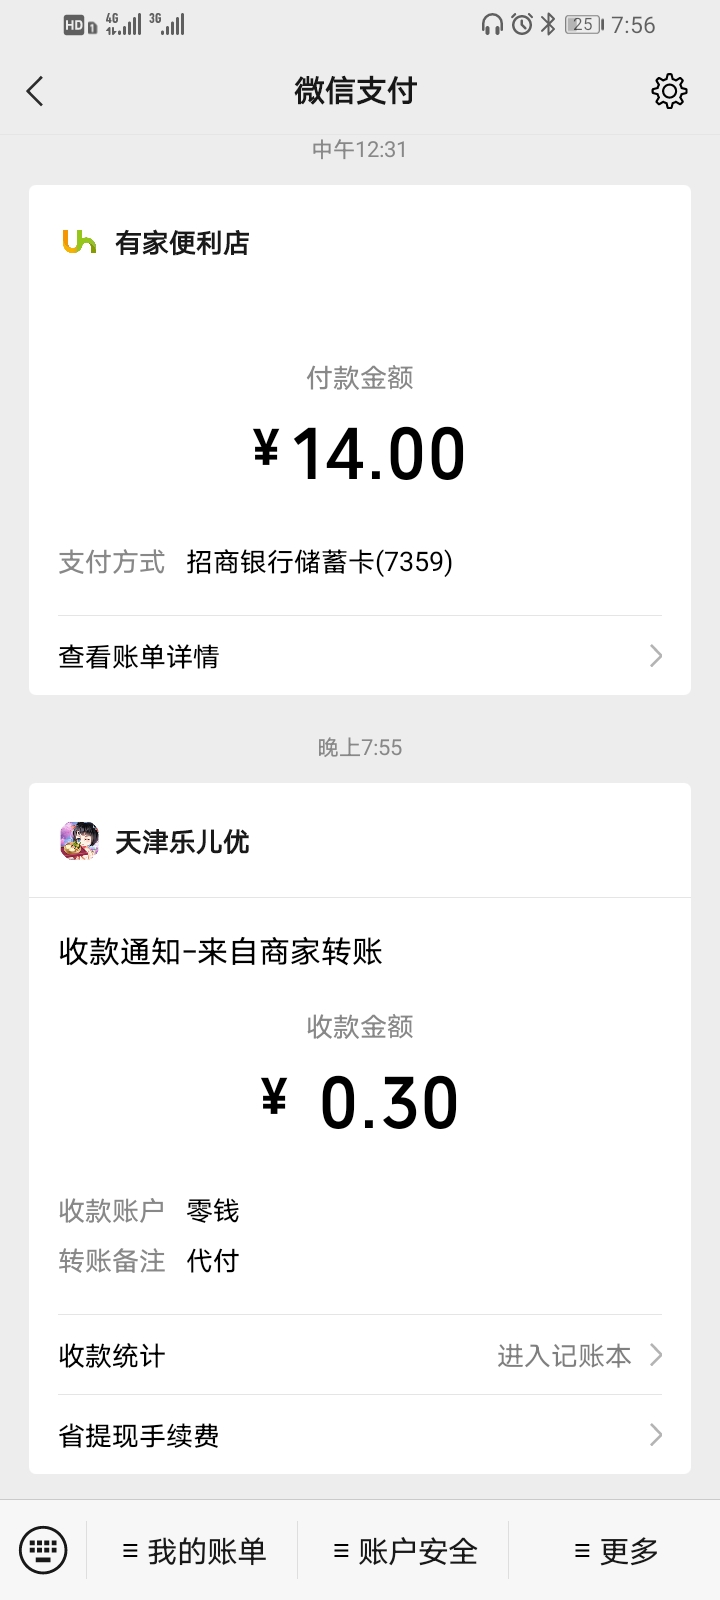The image size is (720, 1600).
Task: Tap 查看账单详情 text
Action: [139, 656]
